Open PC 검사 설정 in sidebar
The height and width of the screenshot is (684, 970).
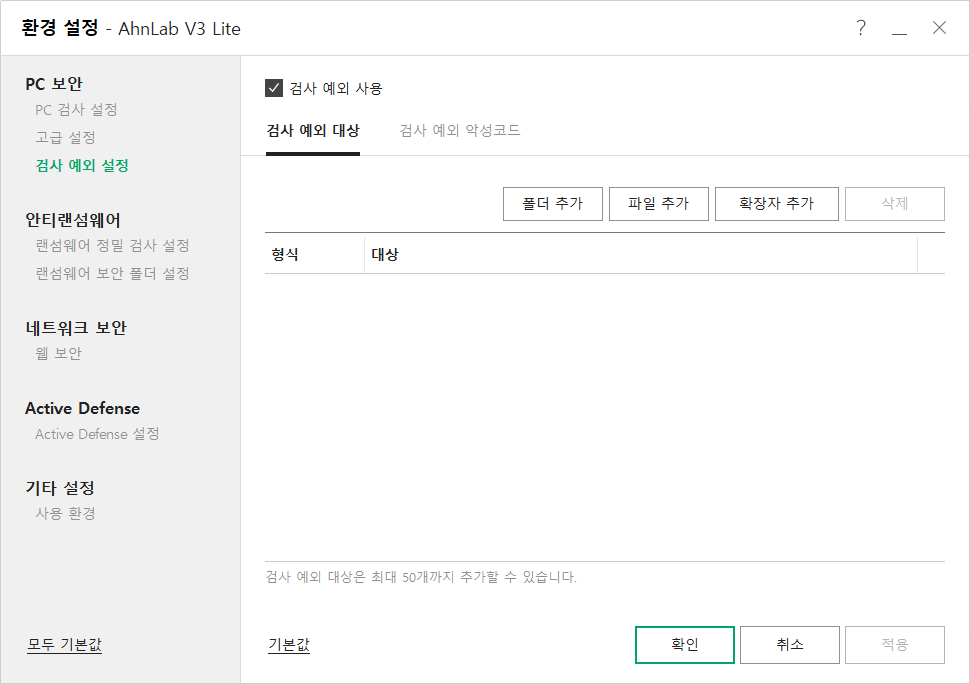(x=76, y=110)
